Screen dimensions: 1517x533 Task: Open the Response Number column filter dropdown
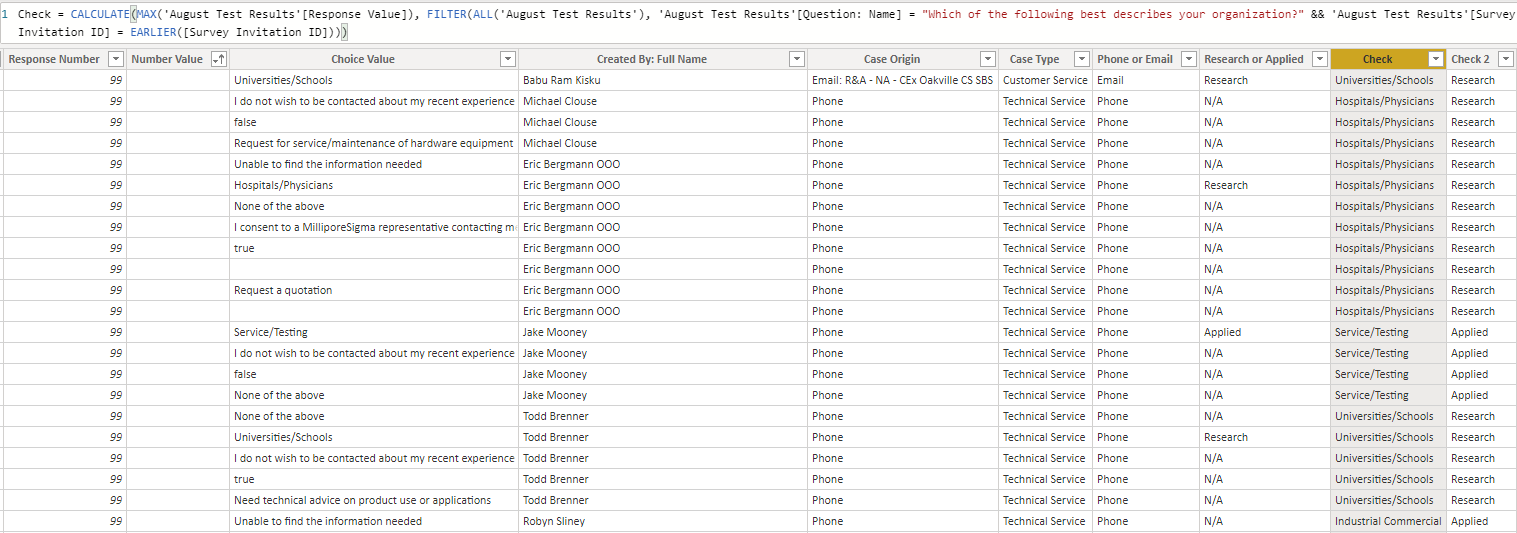coord(115,59)
